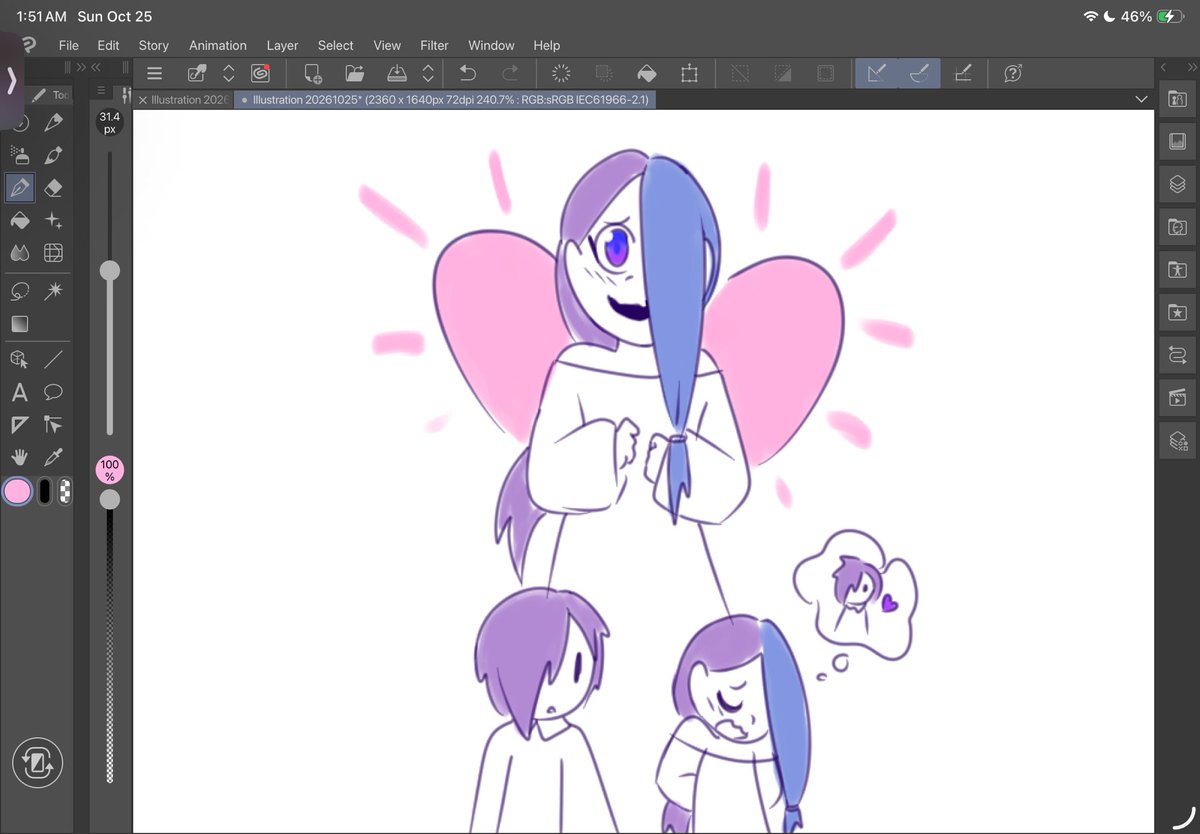Open the Layers palette stack icon
This screenshot has width=1200, height=834.
[x=1177, y=184]
